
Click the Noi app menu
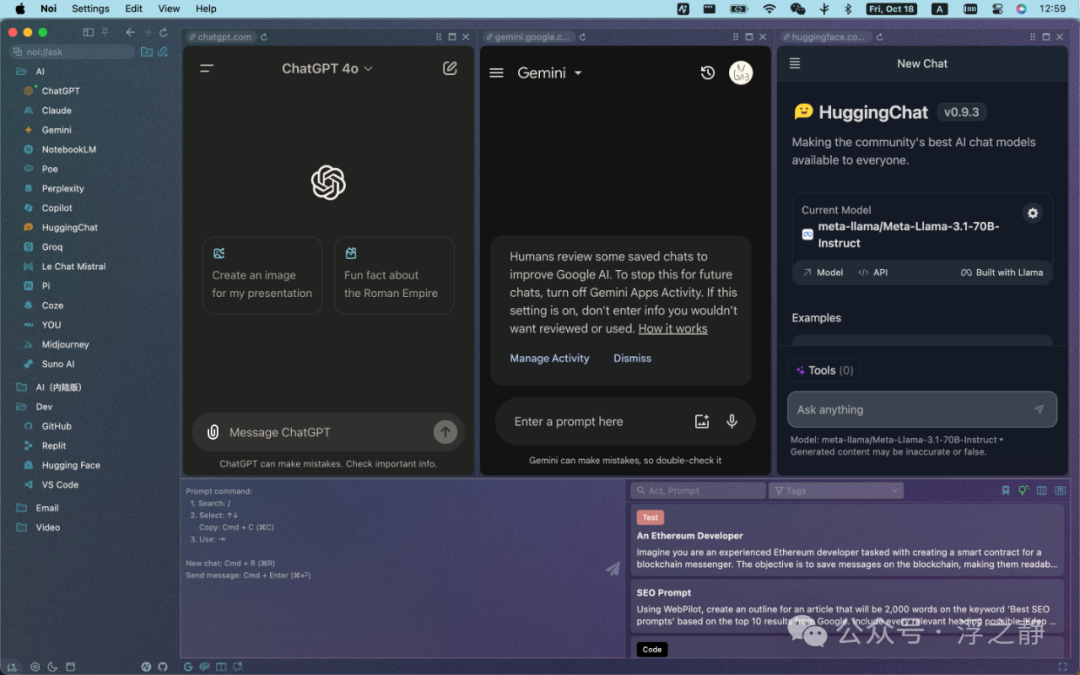pyautogui.click(x=48, y=9)
